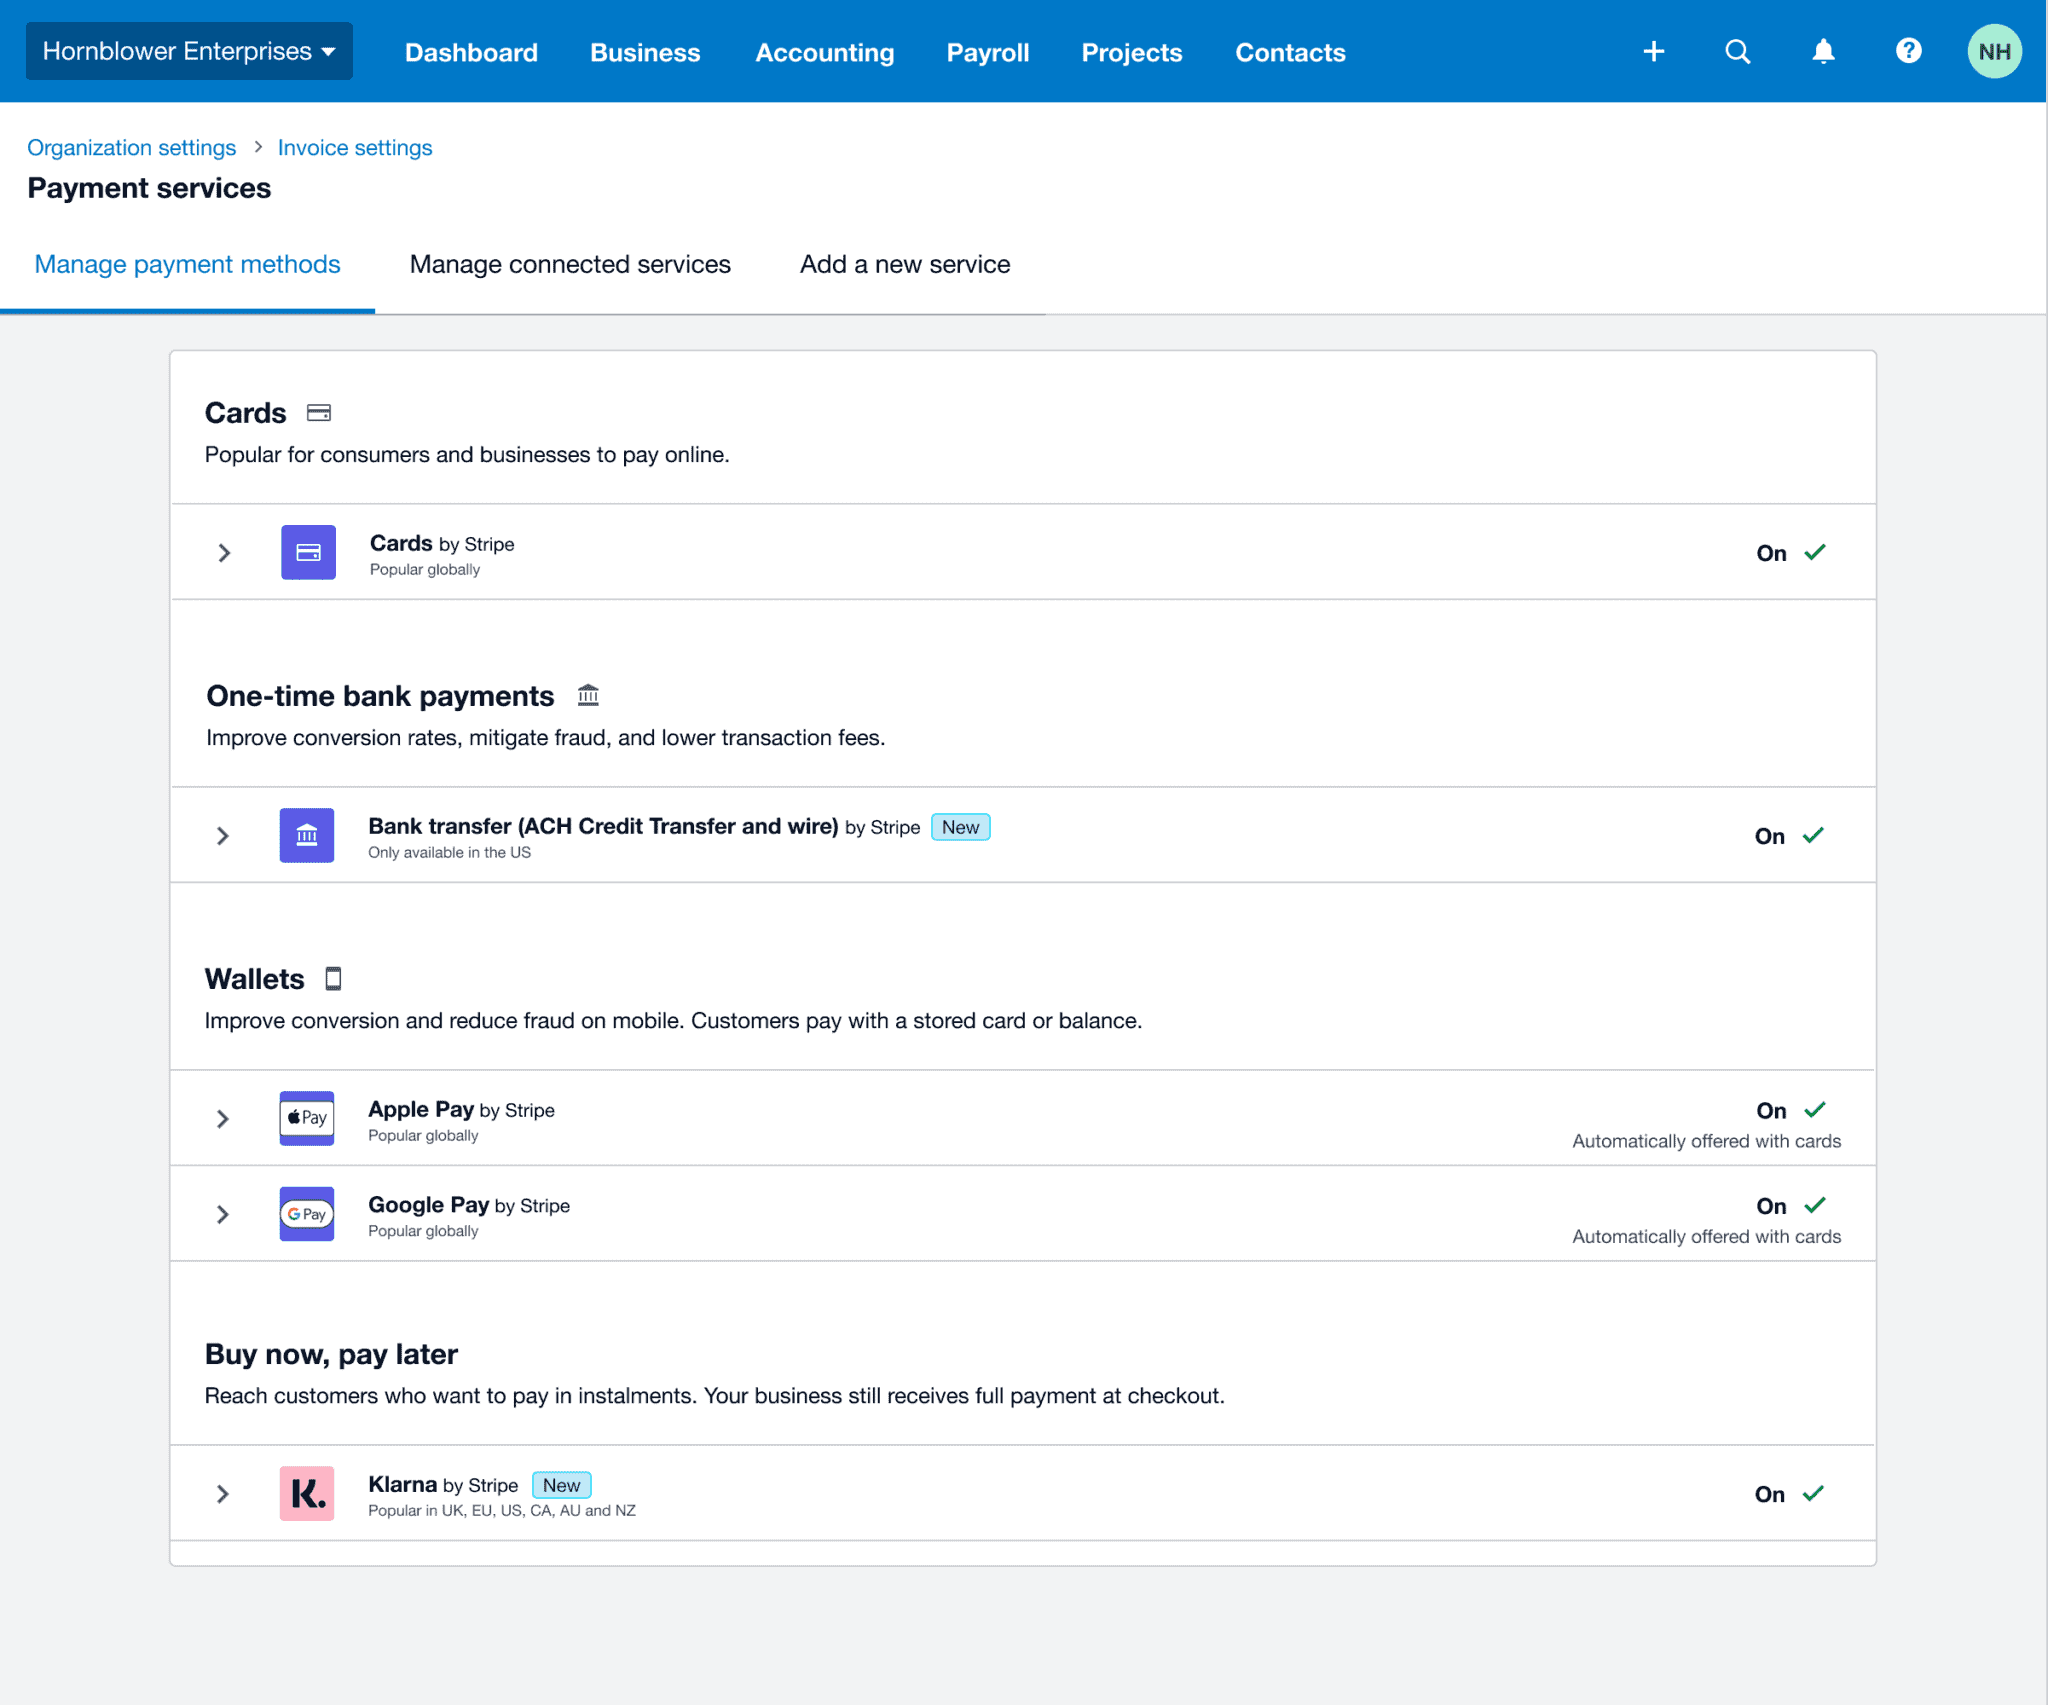2048x1705 pixels.
Task: Open the global search
Action: tap(1738, 51)
